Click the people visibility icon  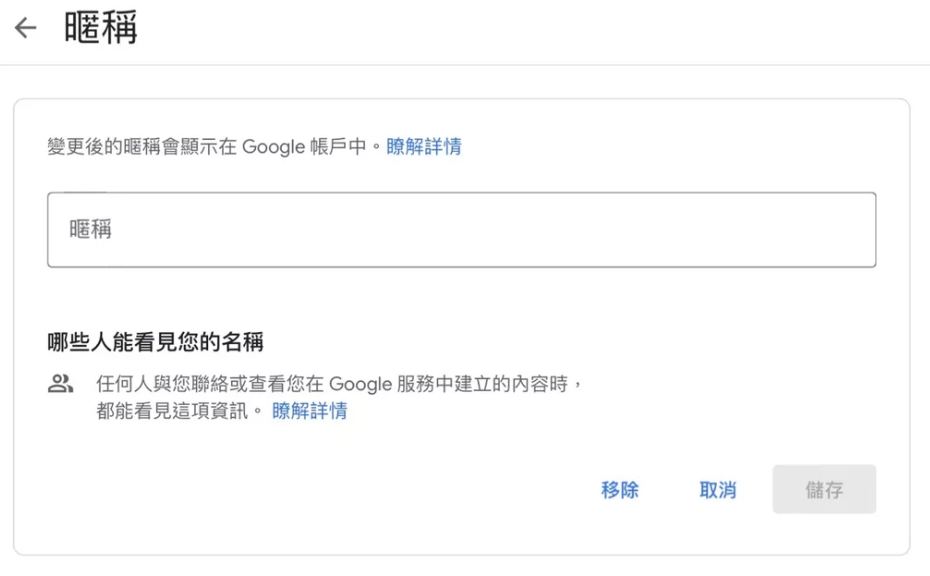[60, 384]
